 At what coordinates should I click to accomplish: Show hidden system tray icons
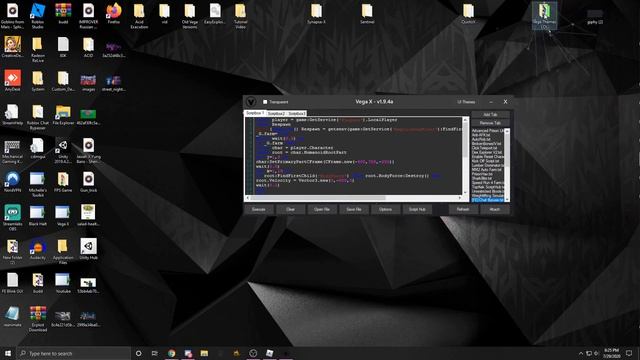[x=581, y=353]
